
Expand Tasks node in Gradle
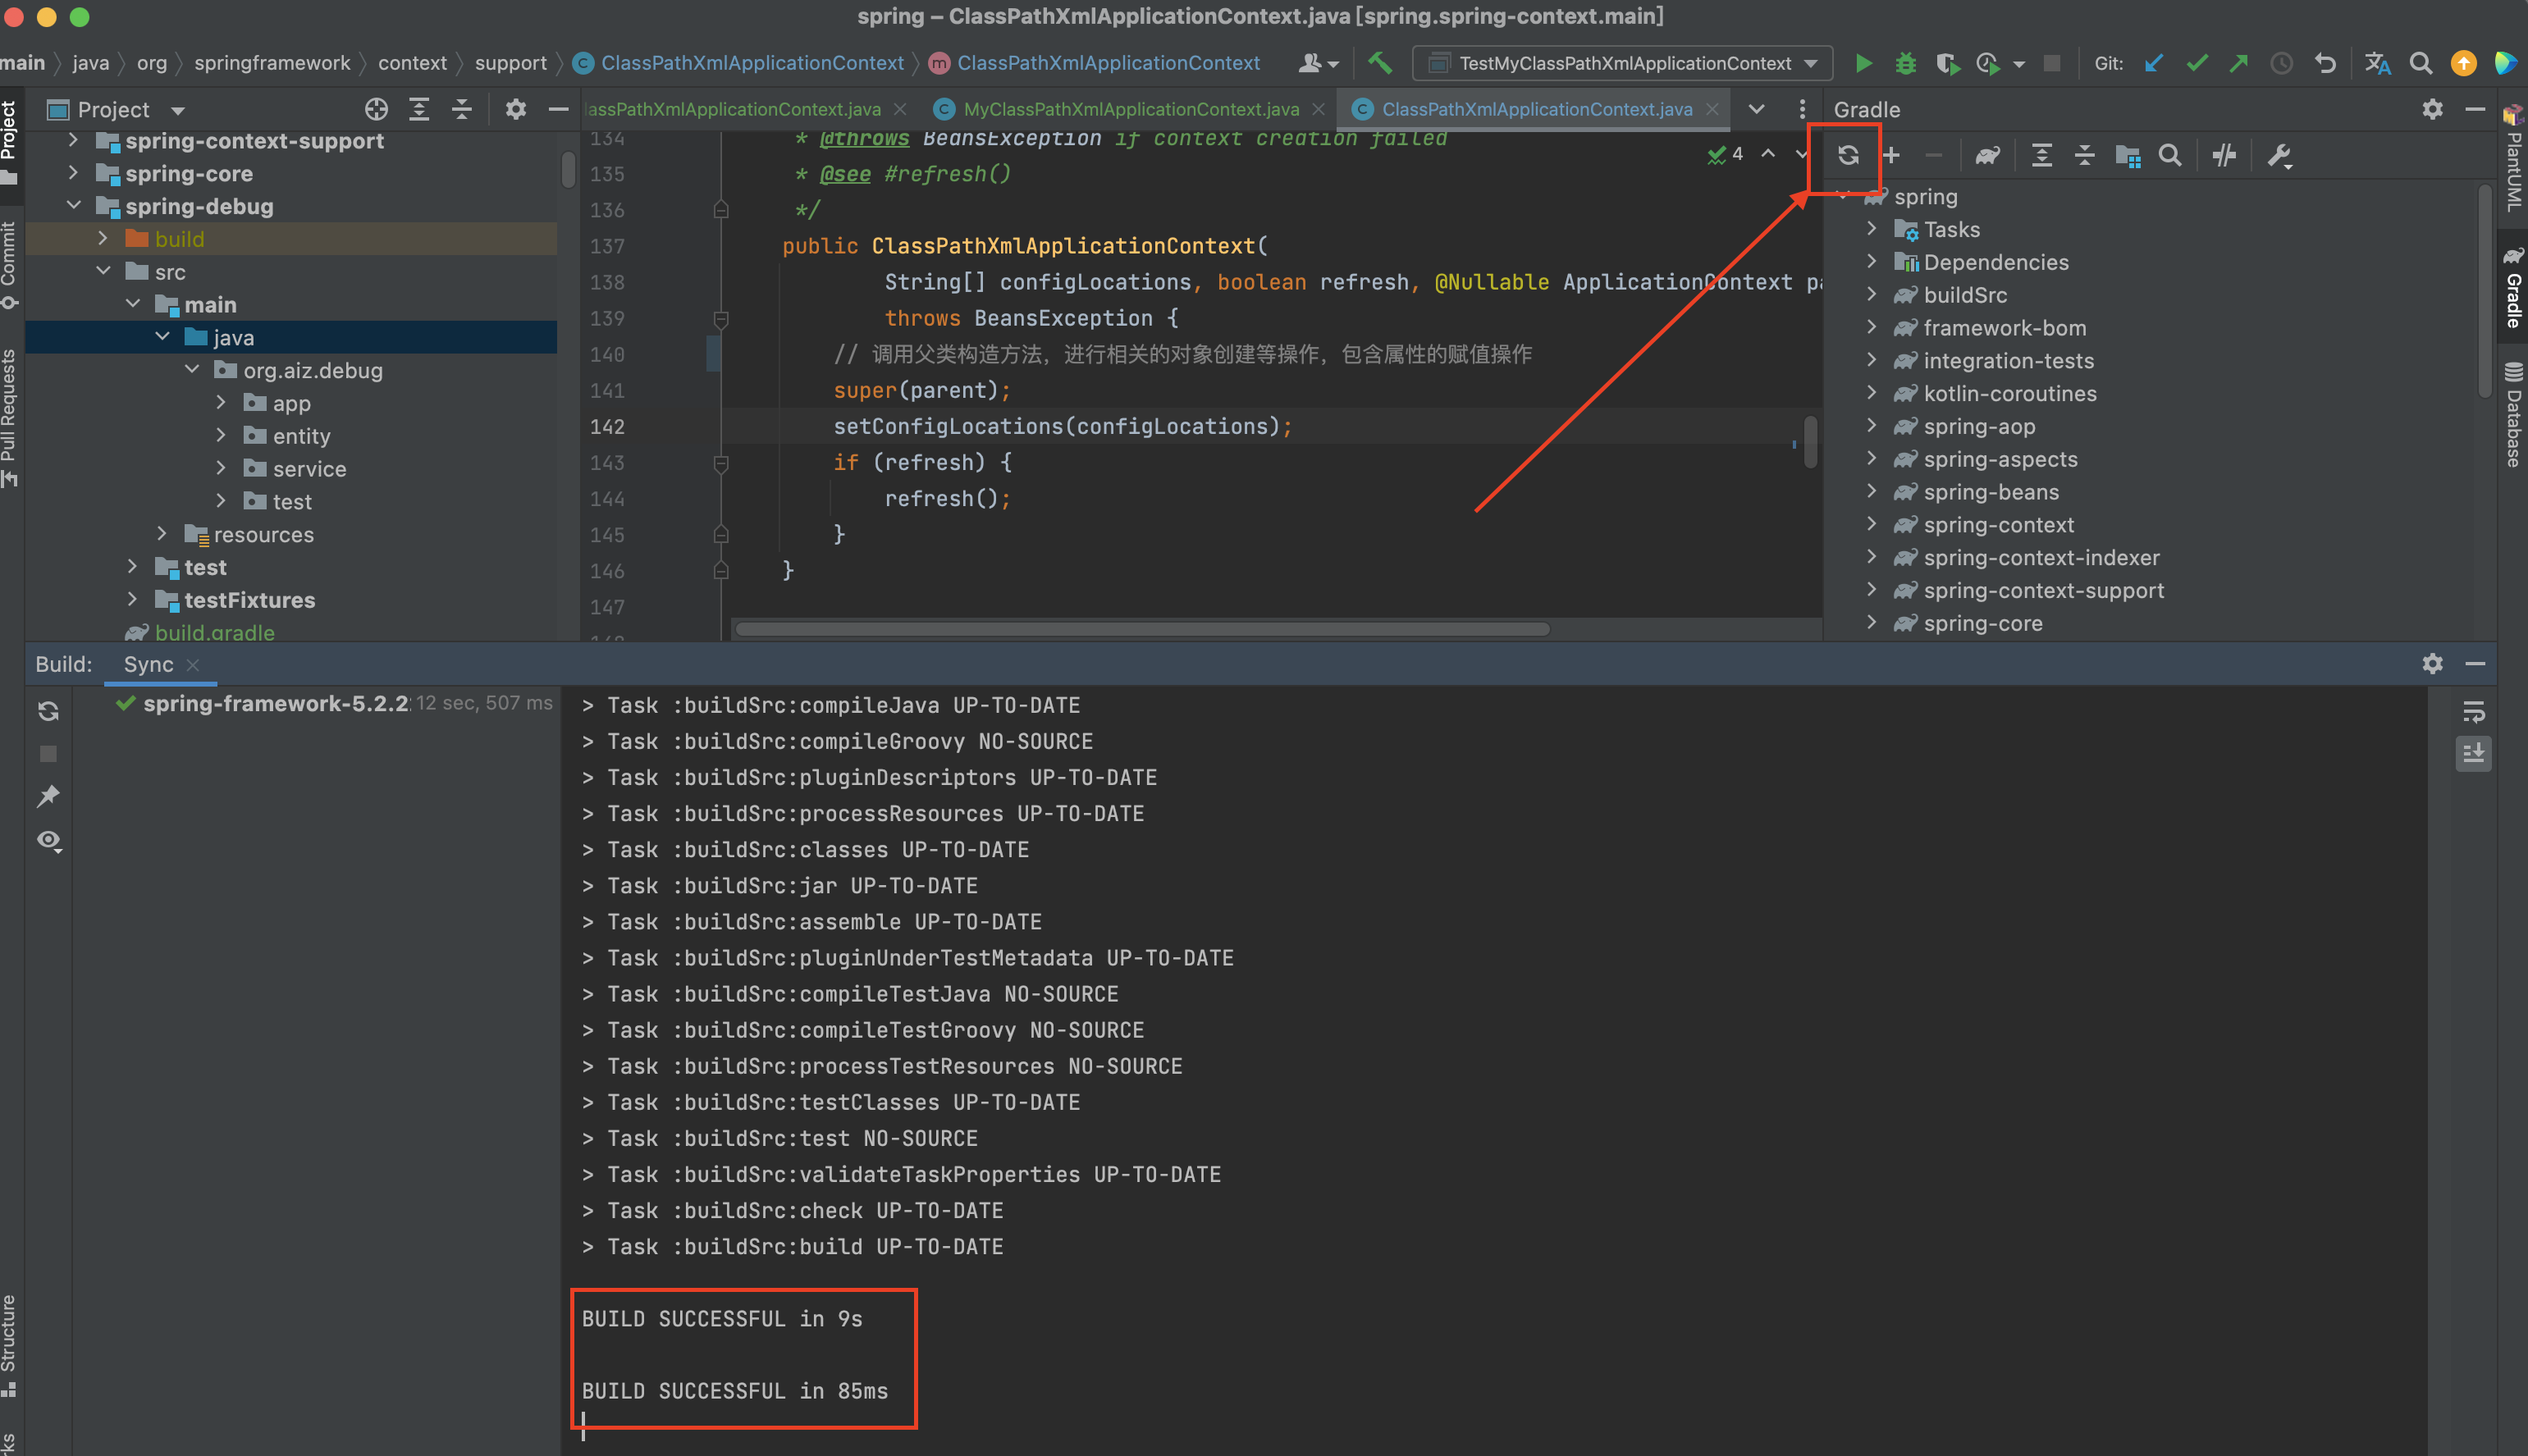click(x=1871, y=229)
